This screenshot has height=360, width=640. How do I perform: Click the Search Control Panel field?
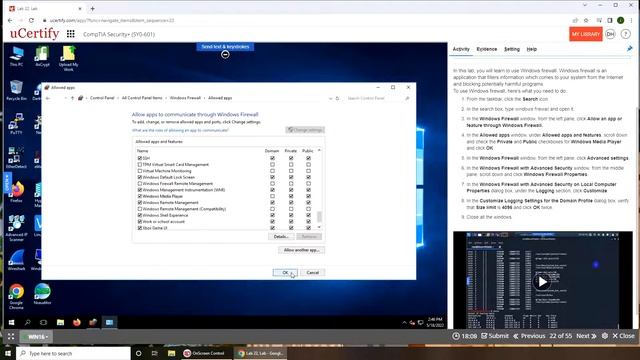click(377, 98)
